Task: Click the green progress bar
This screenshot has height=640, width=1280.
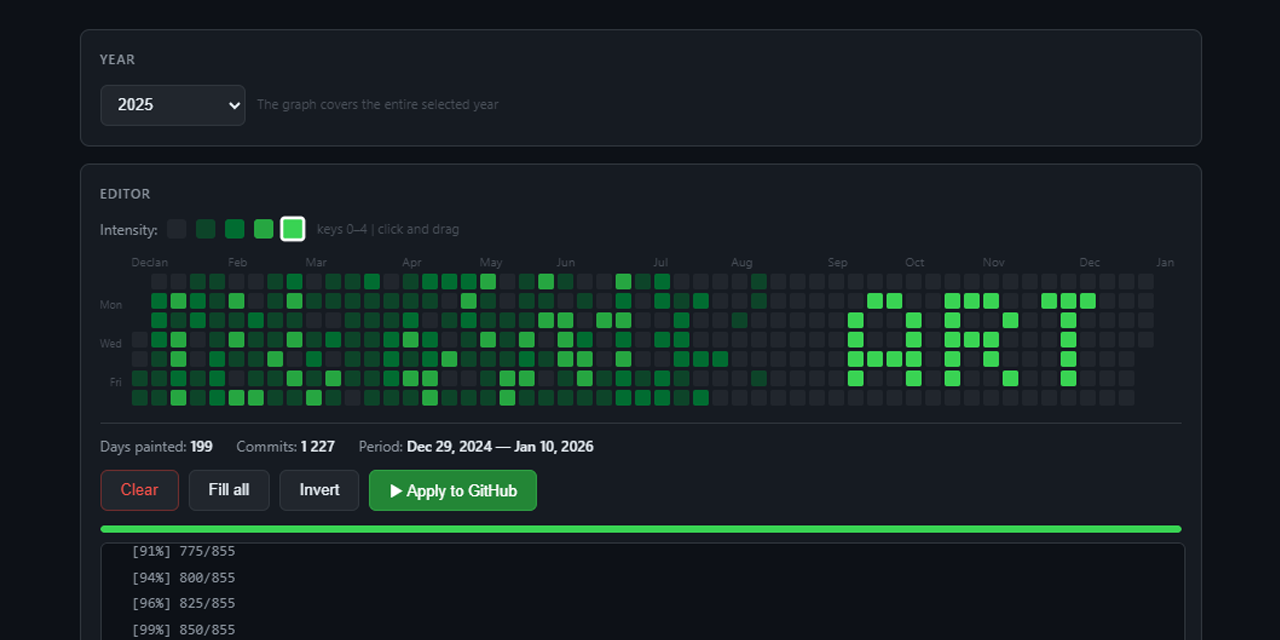Action: pyautogui.click(x=641, y=529)
